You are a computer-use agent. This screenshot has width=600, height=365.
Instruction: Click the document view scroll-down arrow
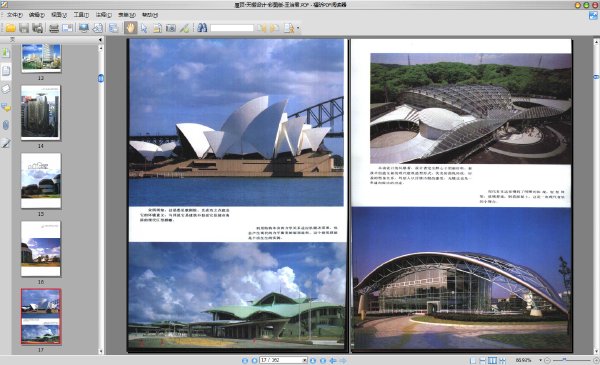point(596,351)
